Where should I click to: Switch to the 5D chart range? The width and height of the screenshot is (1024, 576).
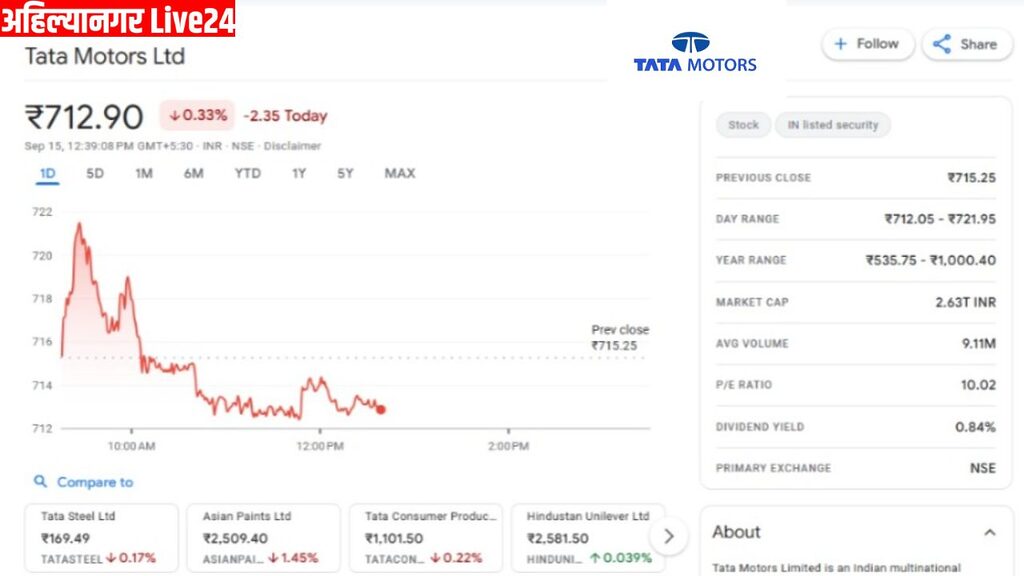click(95, 174)
